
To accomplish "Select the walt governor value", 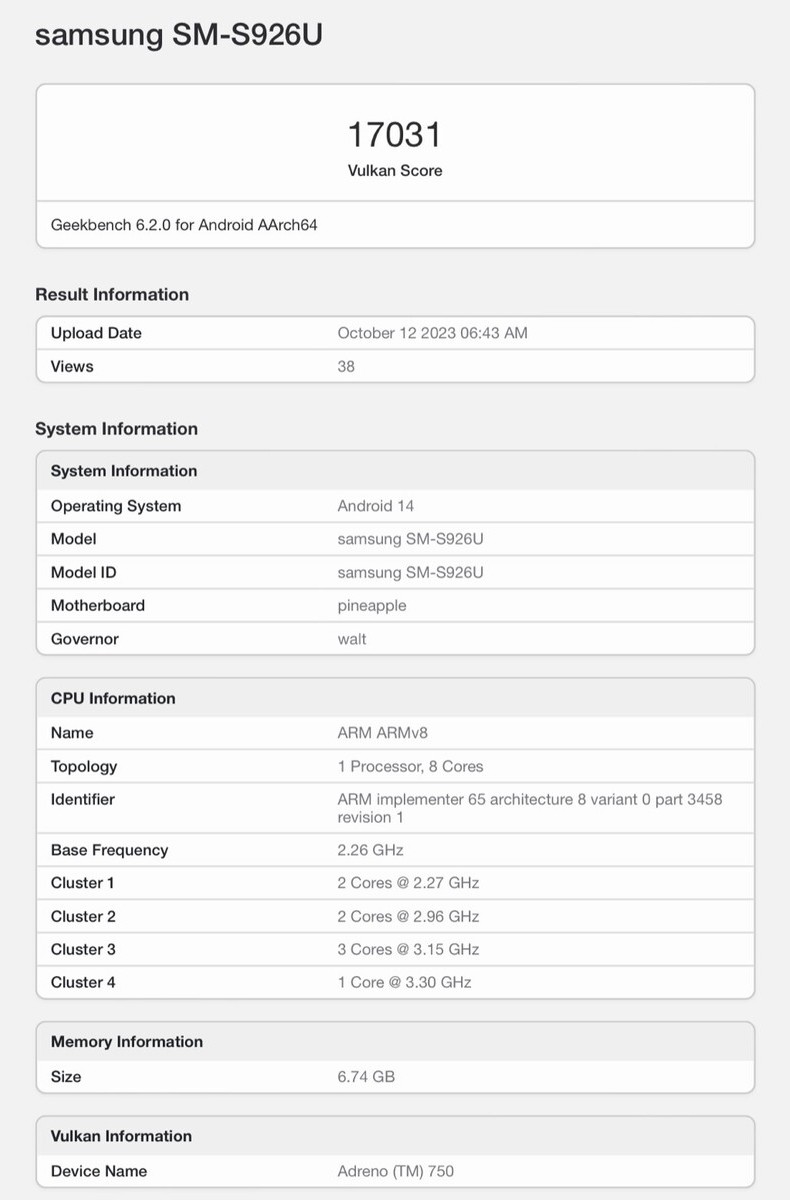I will [x=352, y=639].
